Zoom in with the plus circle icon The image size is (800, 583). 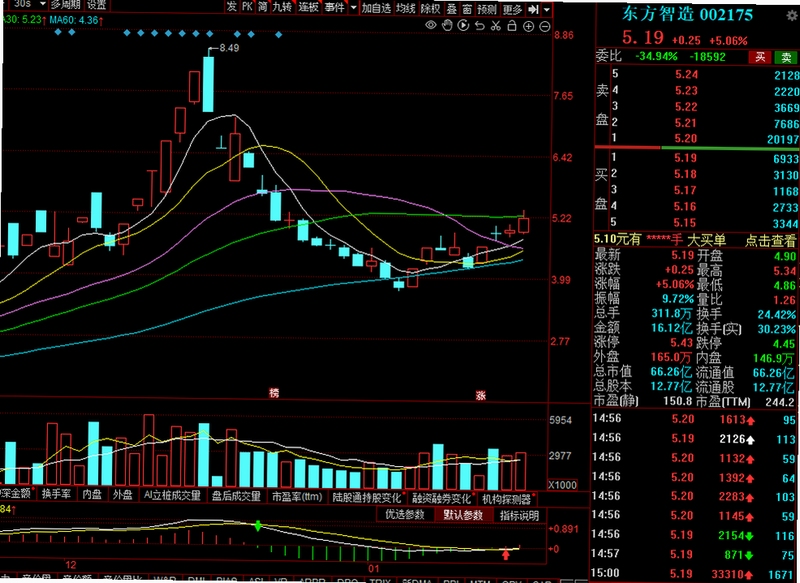click(529, 26)
